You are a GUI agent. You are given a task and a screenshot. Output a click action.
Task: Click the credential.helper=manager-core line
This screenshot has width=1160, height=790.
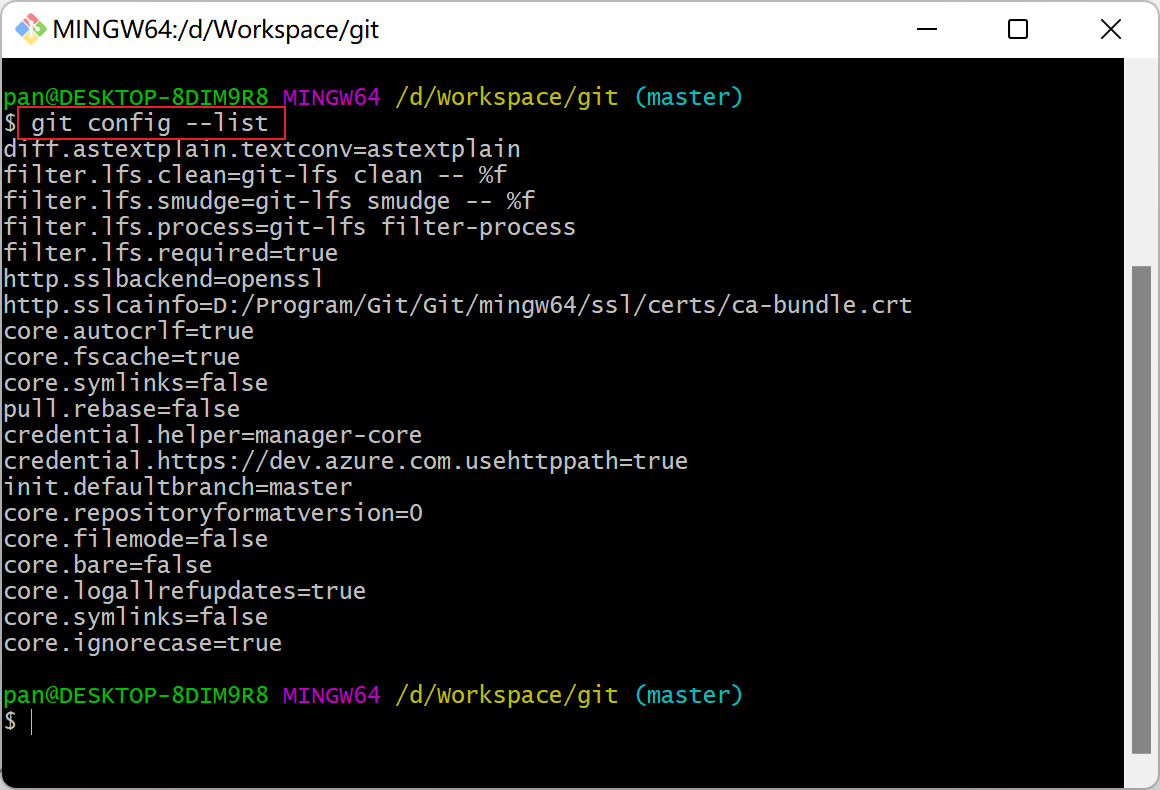213,435
